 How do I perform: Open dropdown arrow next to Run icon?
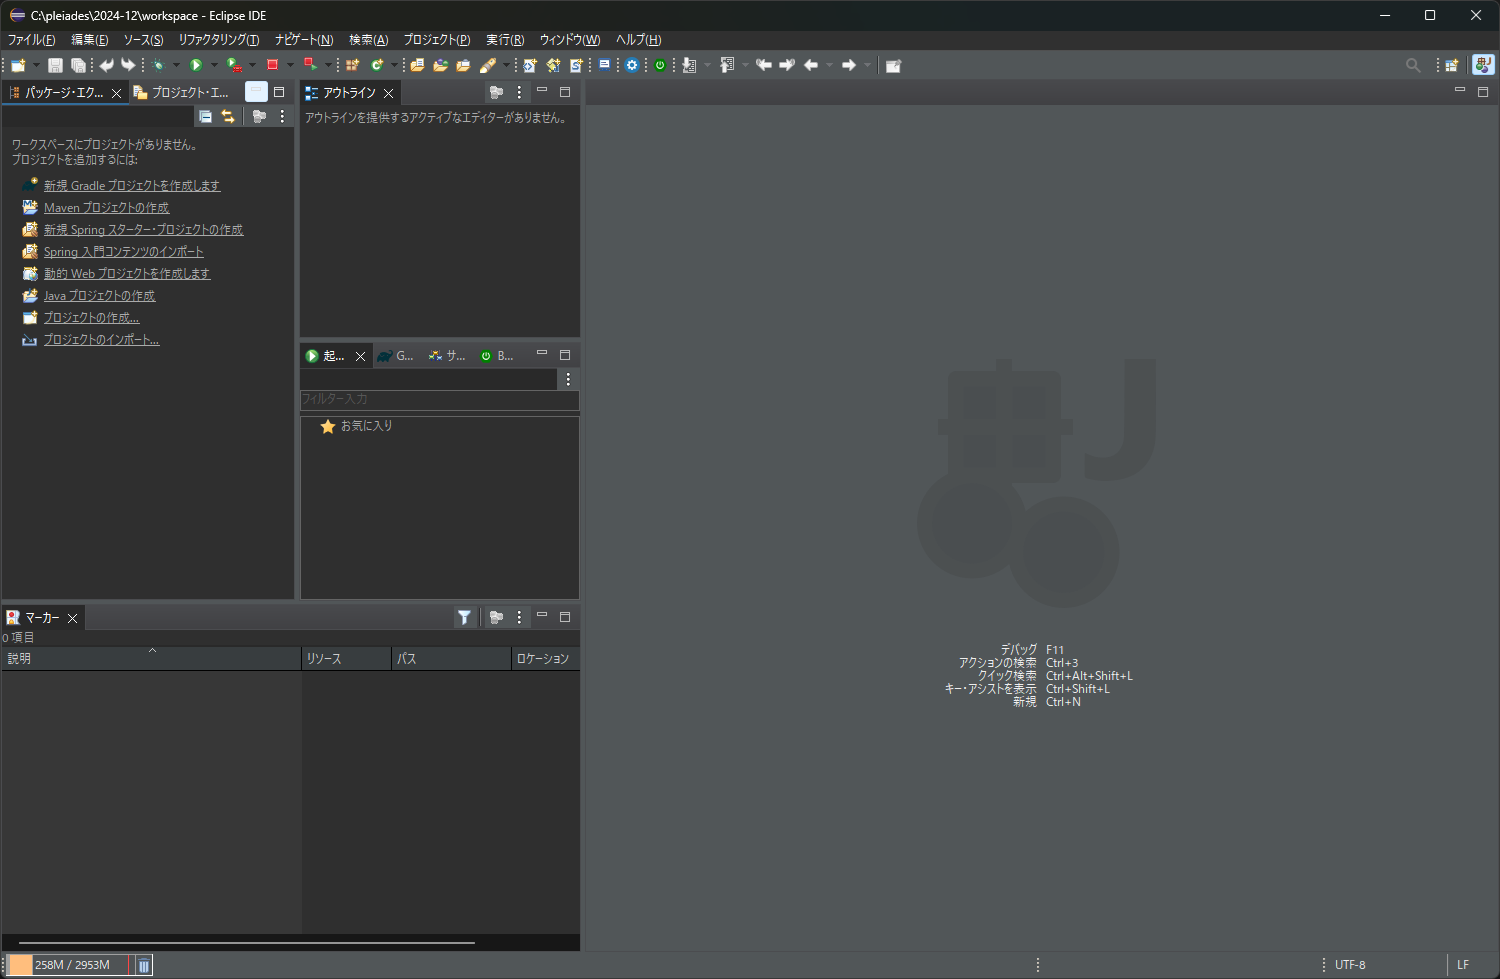click(214, 65)
